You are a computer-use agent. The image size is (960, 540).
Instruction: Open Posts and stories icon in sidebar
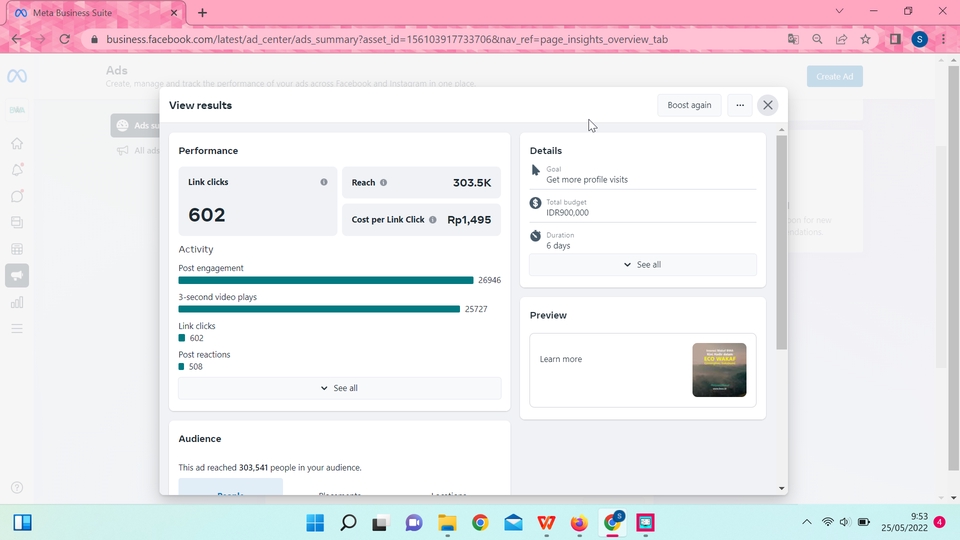pos(17,222)
